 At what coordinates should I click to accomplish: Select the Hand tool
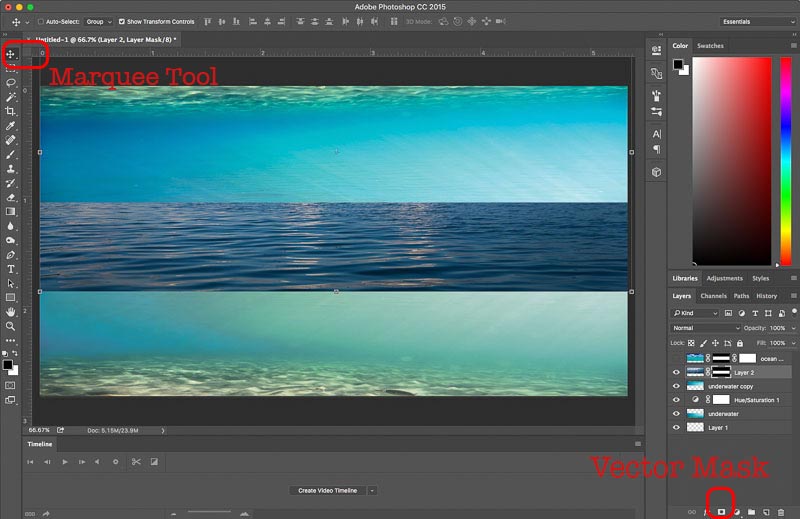point(10,312)
